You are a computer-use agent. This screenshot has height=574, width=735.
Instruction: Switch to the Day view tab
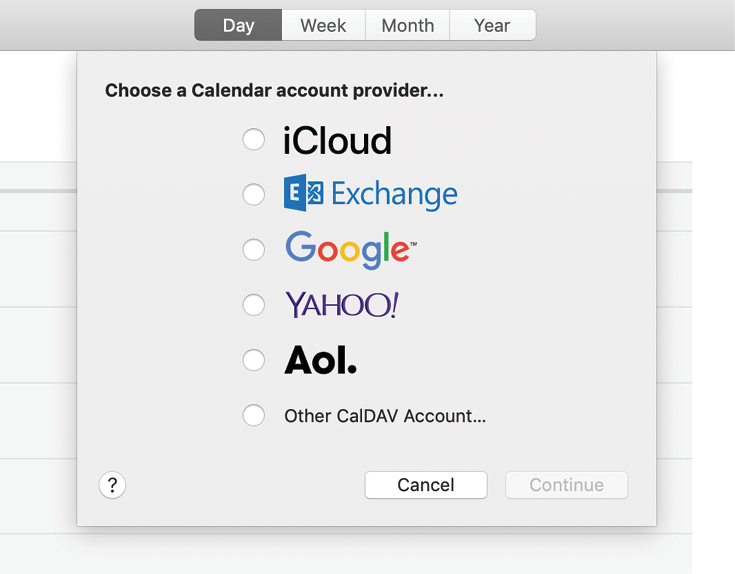coord(238,26)
